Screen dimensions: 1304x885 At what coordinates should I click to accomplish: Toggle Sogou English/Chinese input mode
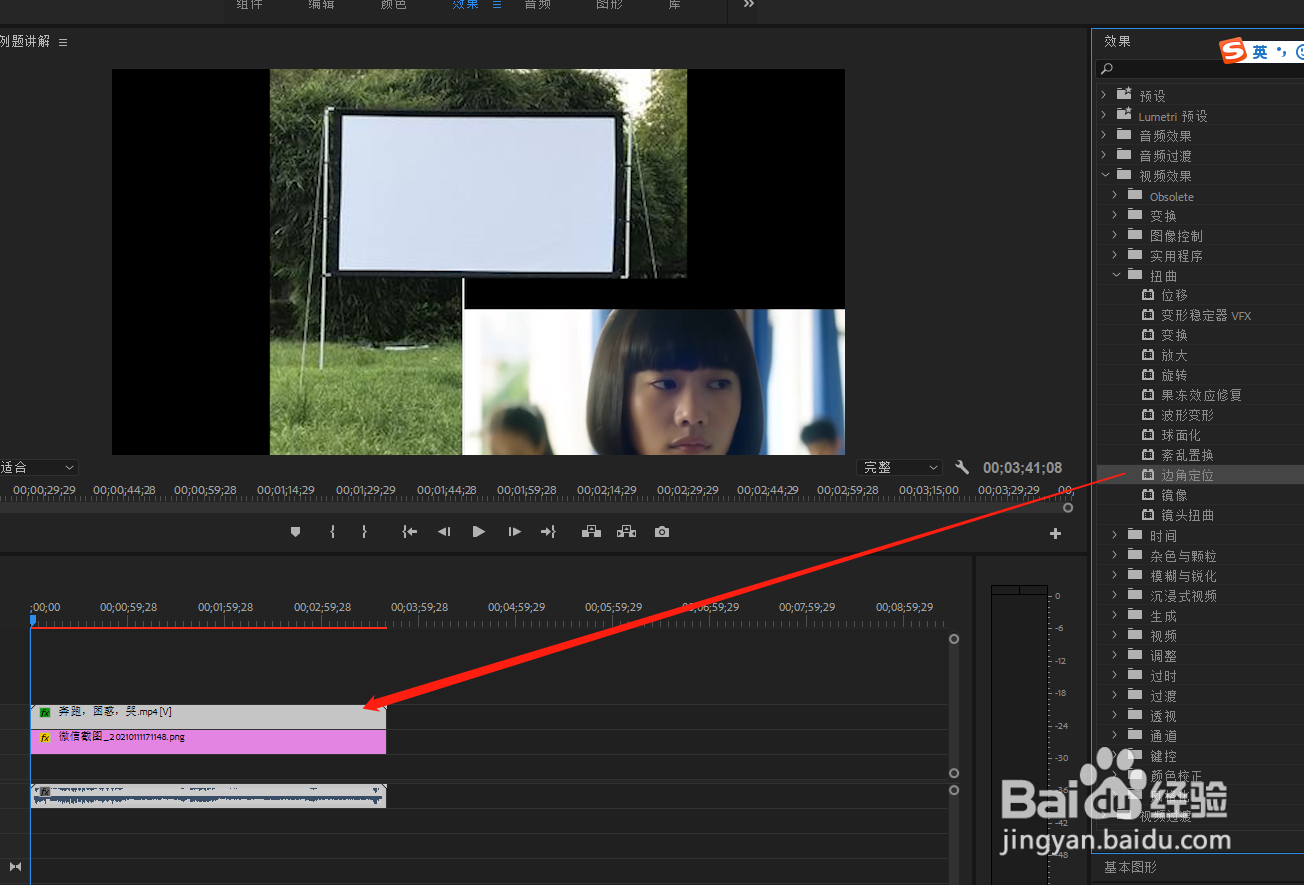coord(1259,52)
